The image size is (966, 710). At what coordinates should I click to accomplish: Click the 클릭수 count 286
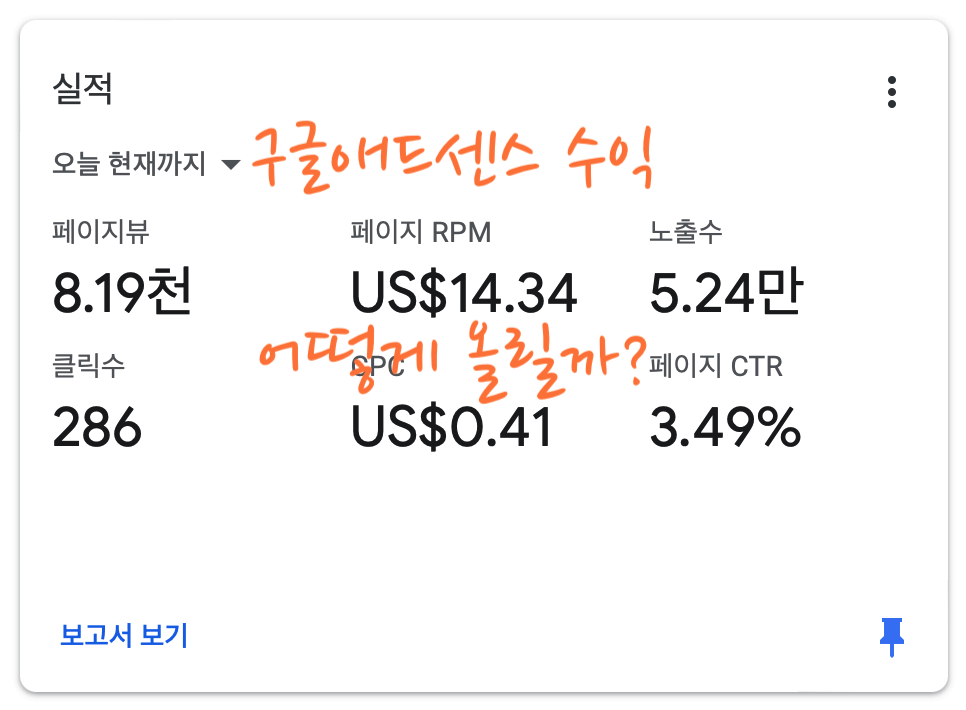[x=96, y=430]
